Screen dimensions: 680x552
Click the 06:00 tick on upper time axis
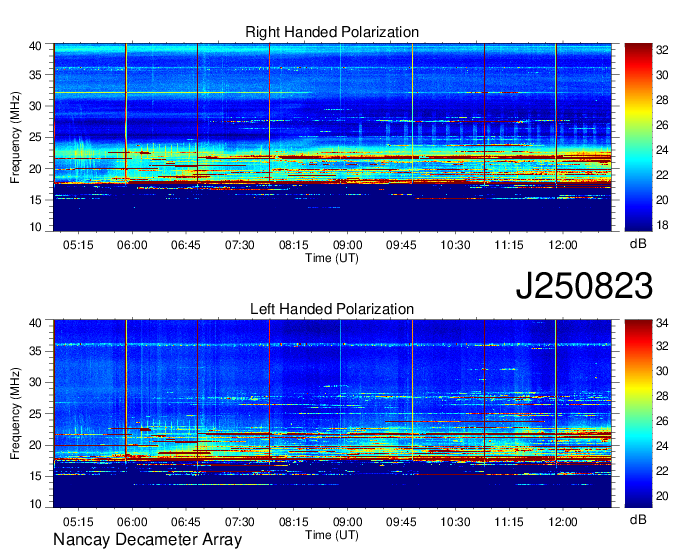pyautogui.click(x=132, y=245)
